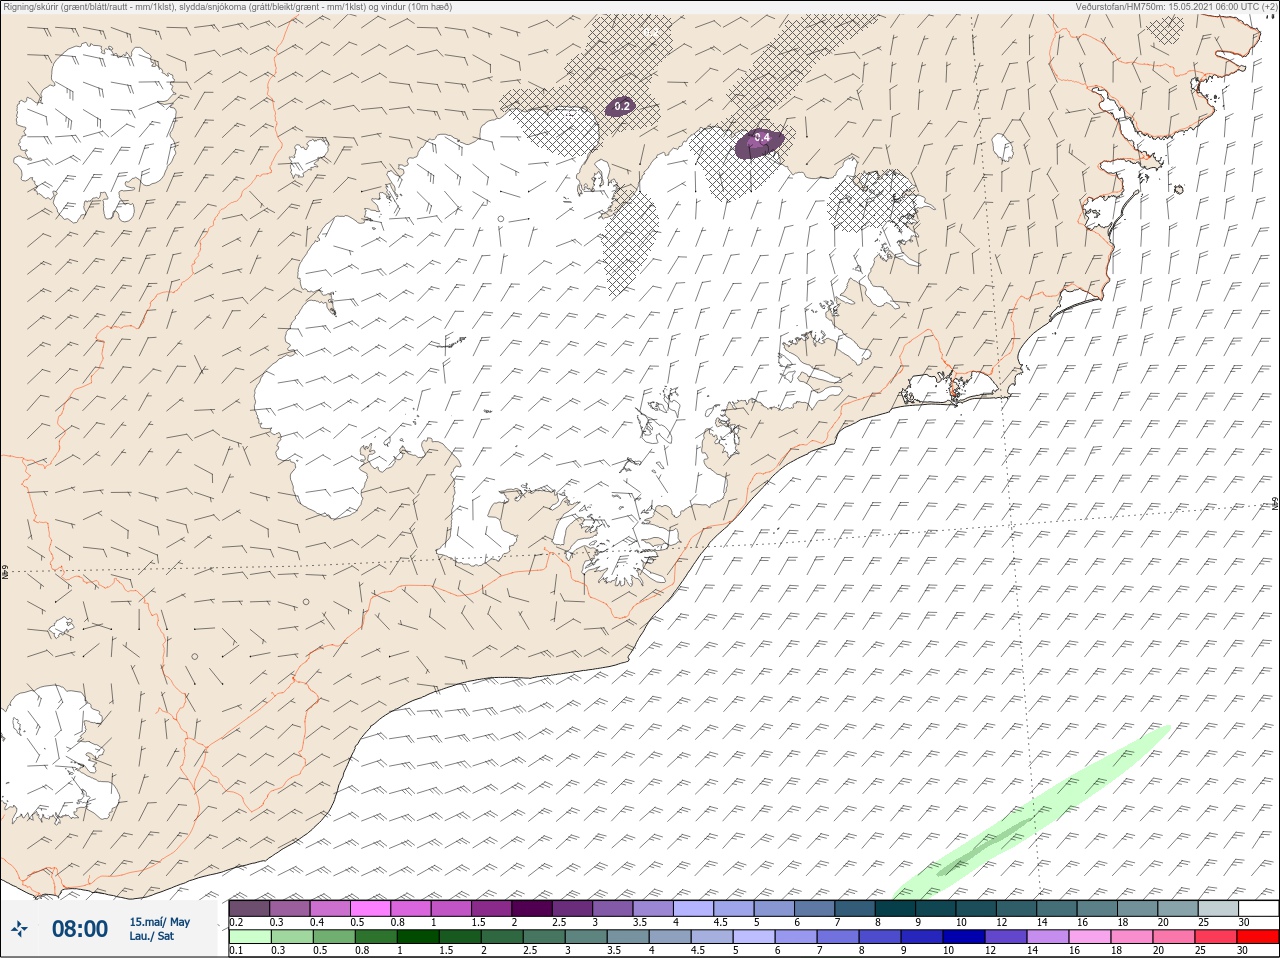Click the '25' label under the upper legend row
The width and height of the screenshot is (1280, 958).
coord(1203,922)
